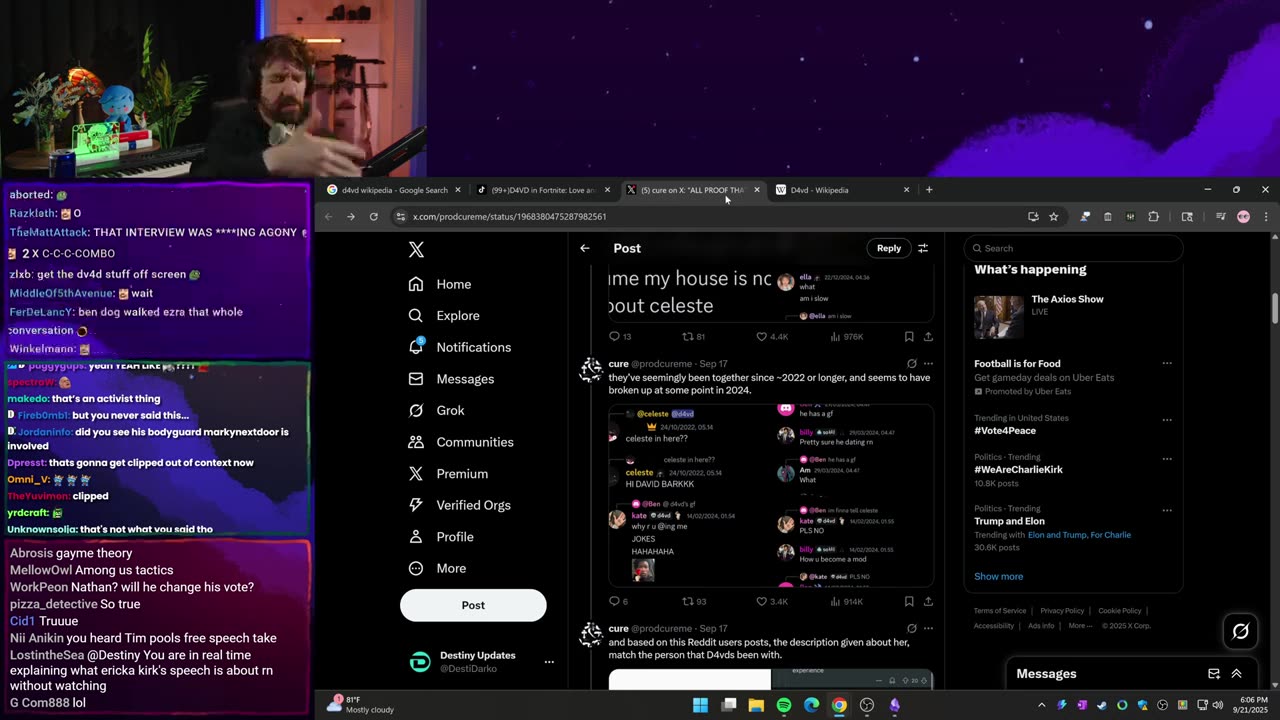Image resolution: width=1280 pixels, height=720 pixels.
Task: Open Chrome three-dot menu
Action: pos(1266,216)
